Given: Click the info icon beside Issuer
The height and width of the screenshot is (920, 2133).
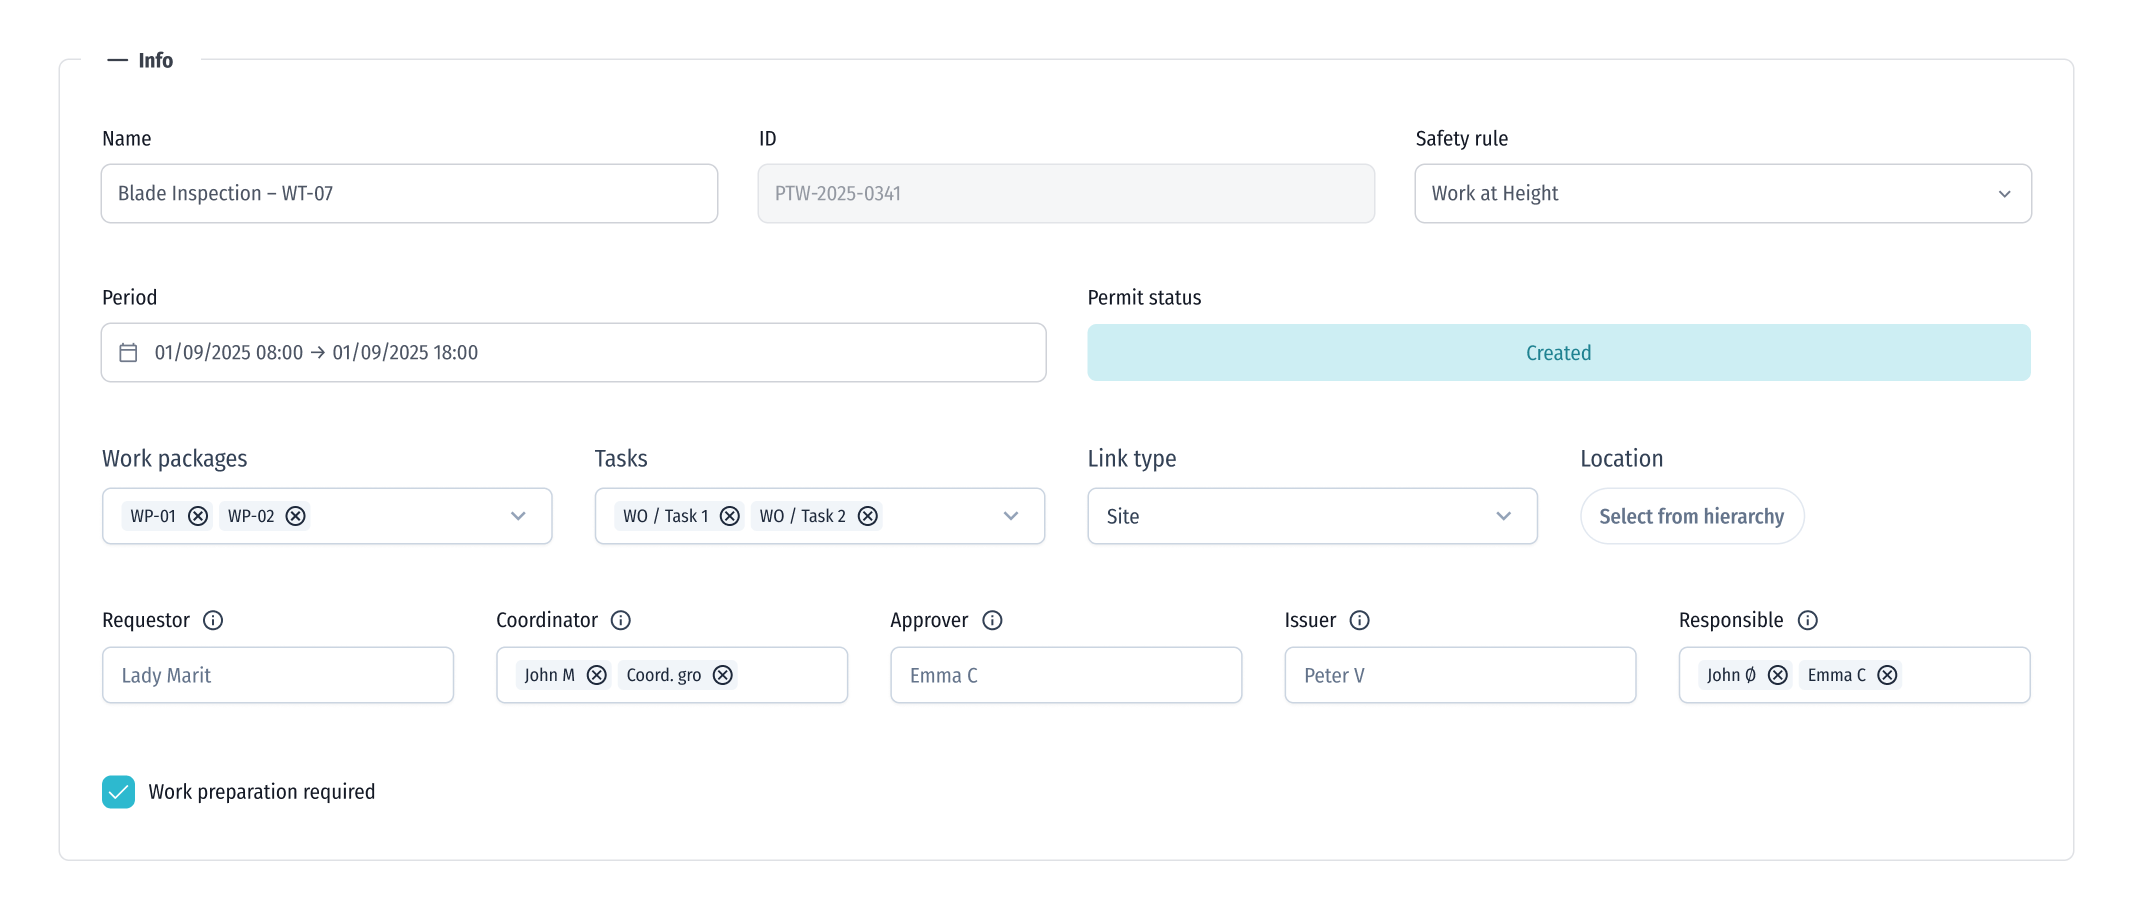Looking at the screenshot, I should 1359,620.
